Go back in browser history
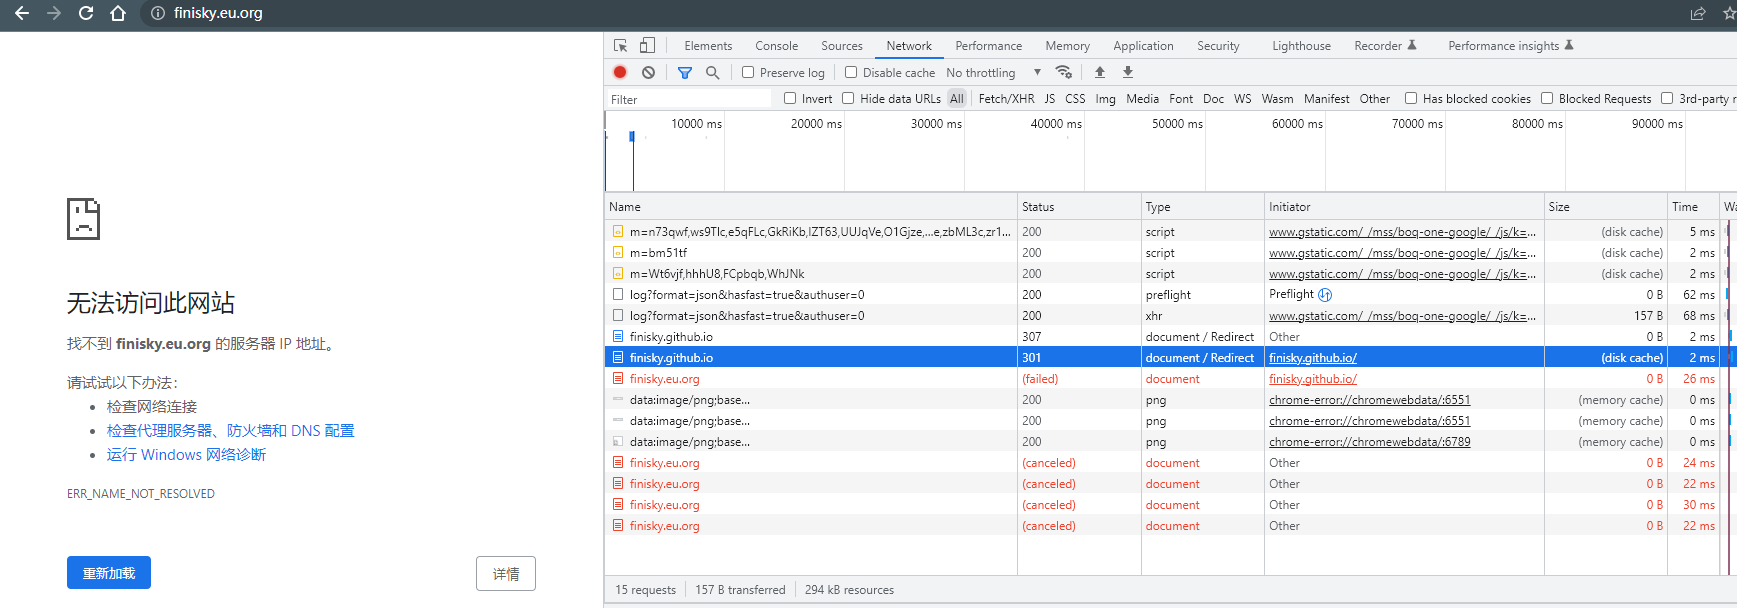Viewport: 1737px width, 608px height. pyautogui.click(x=22, y=13)
